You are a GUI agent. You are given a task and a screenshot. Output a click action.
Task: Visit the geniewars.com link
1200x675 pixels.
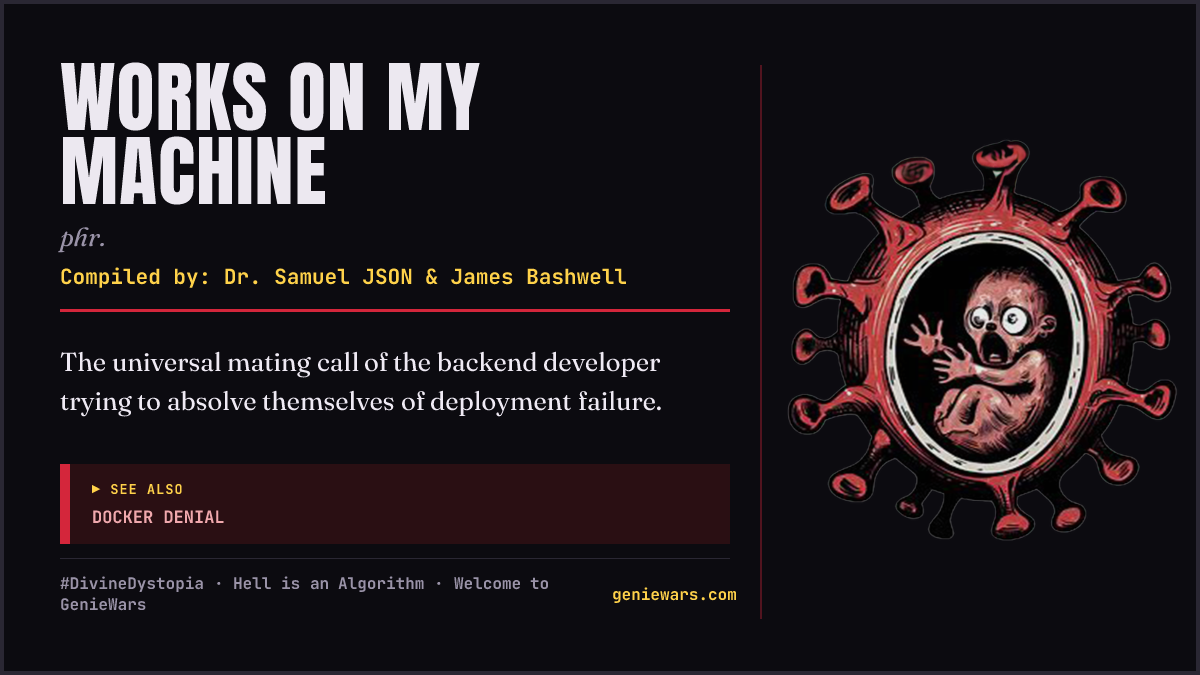674,595
